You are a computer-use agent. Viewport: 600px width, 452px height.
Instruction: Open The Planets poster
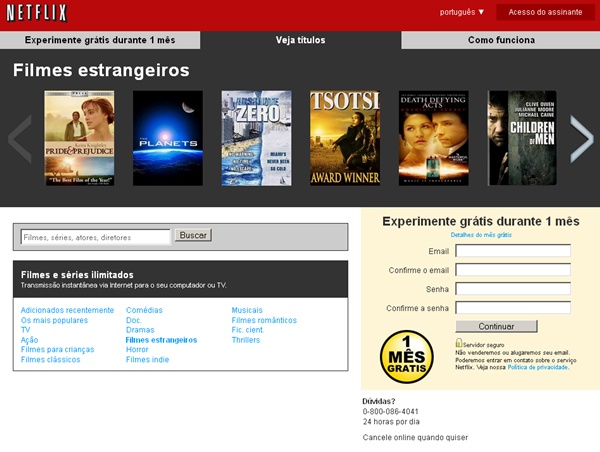point(168,138)
